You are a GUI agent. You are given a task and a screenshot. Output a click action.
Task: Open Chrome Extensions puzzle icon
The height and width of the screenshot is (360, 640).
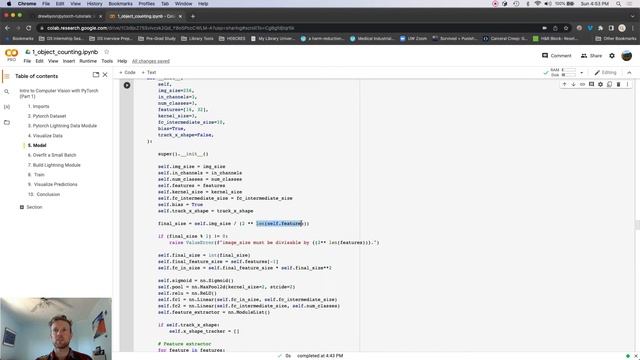pos(600,28)
